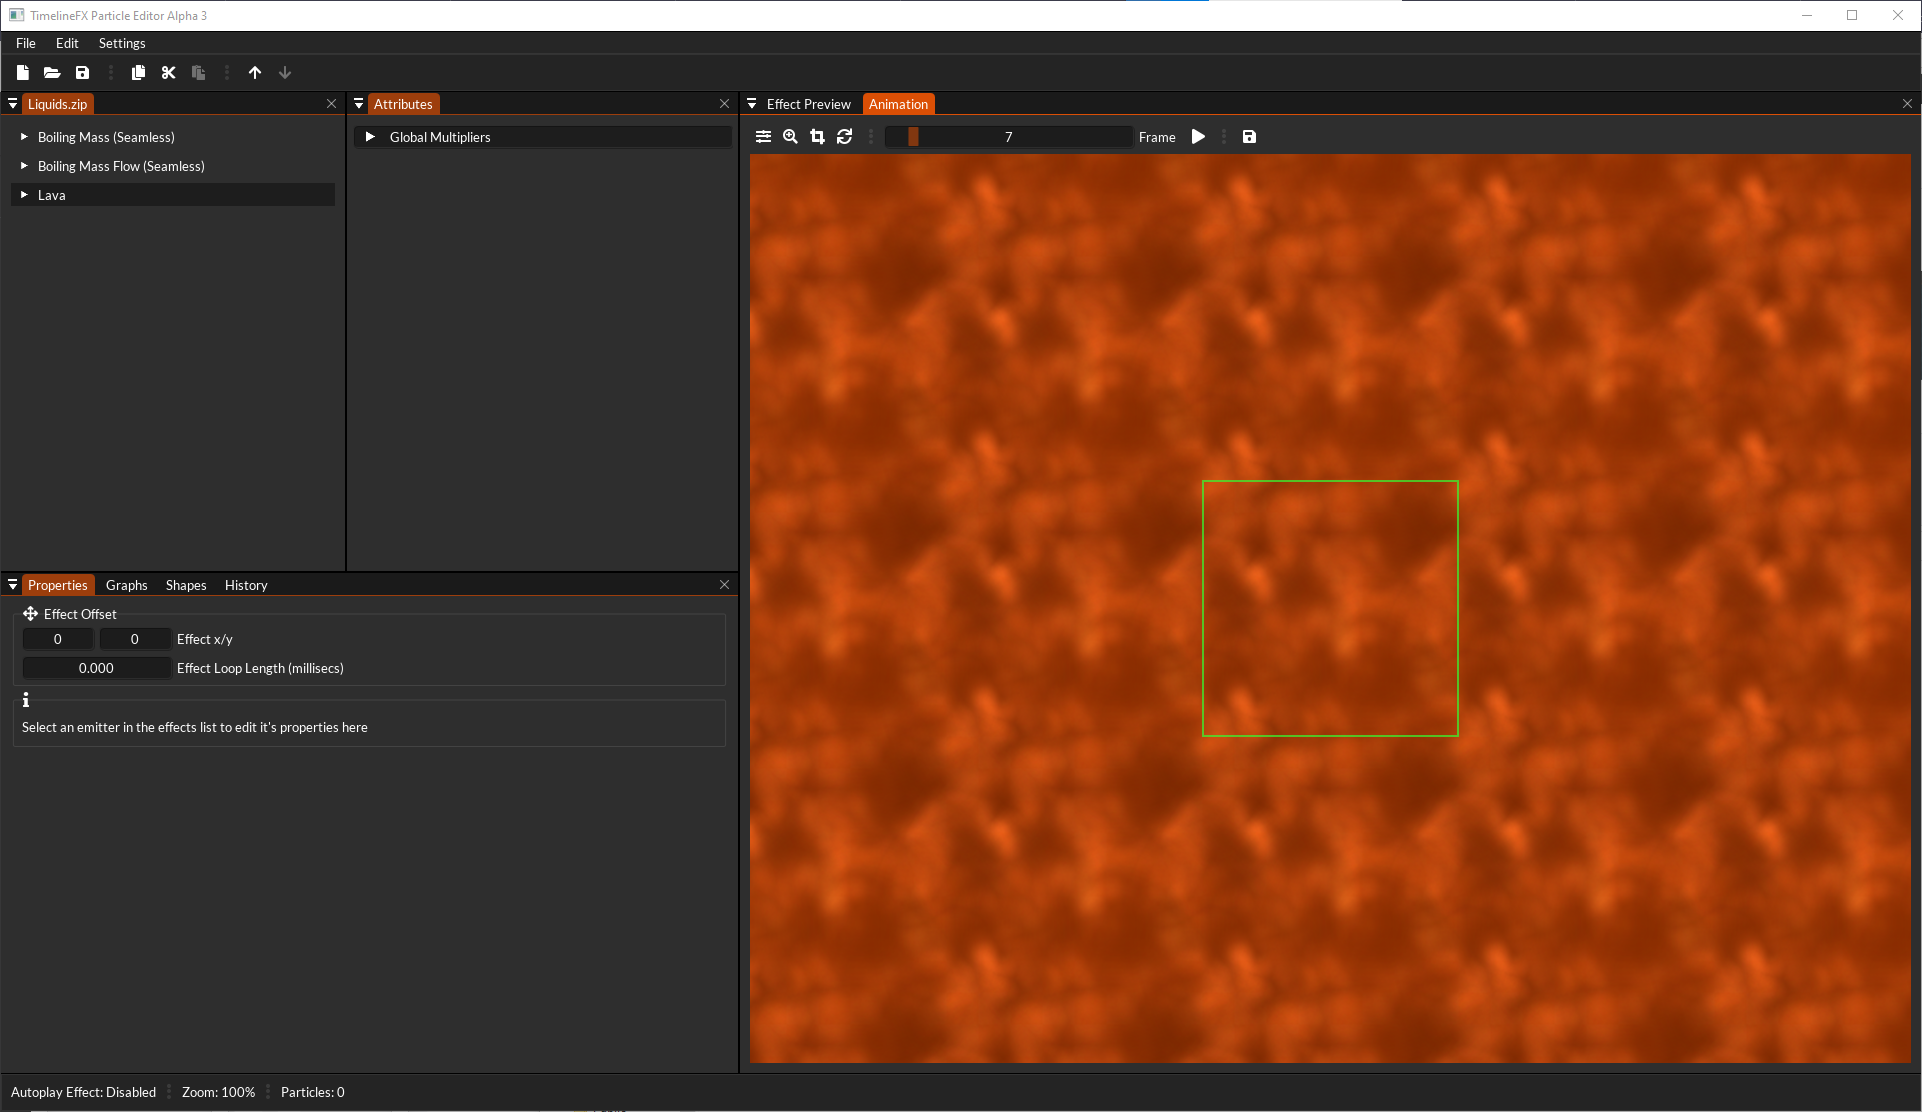The width and height of the screenshot is (1922, 1112).
Task: Switch to the Shapes tab
Action: (x=186, y=585)
